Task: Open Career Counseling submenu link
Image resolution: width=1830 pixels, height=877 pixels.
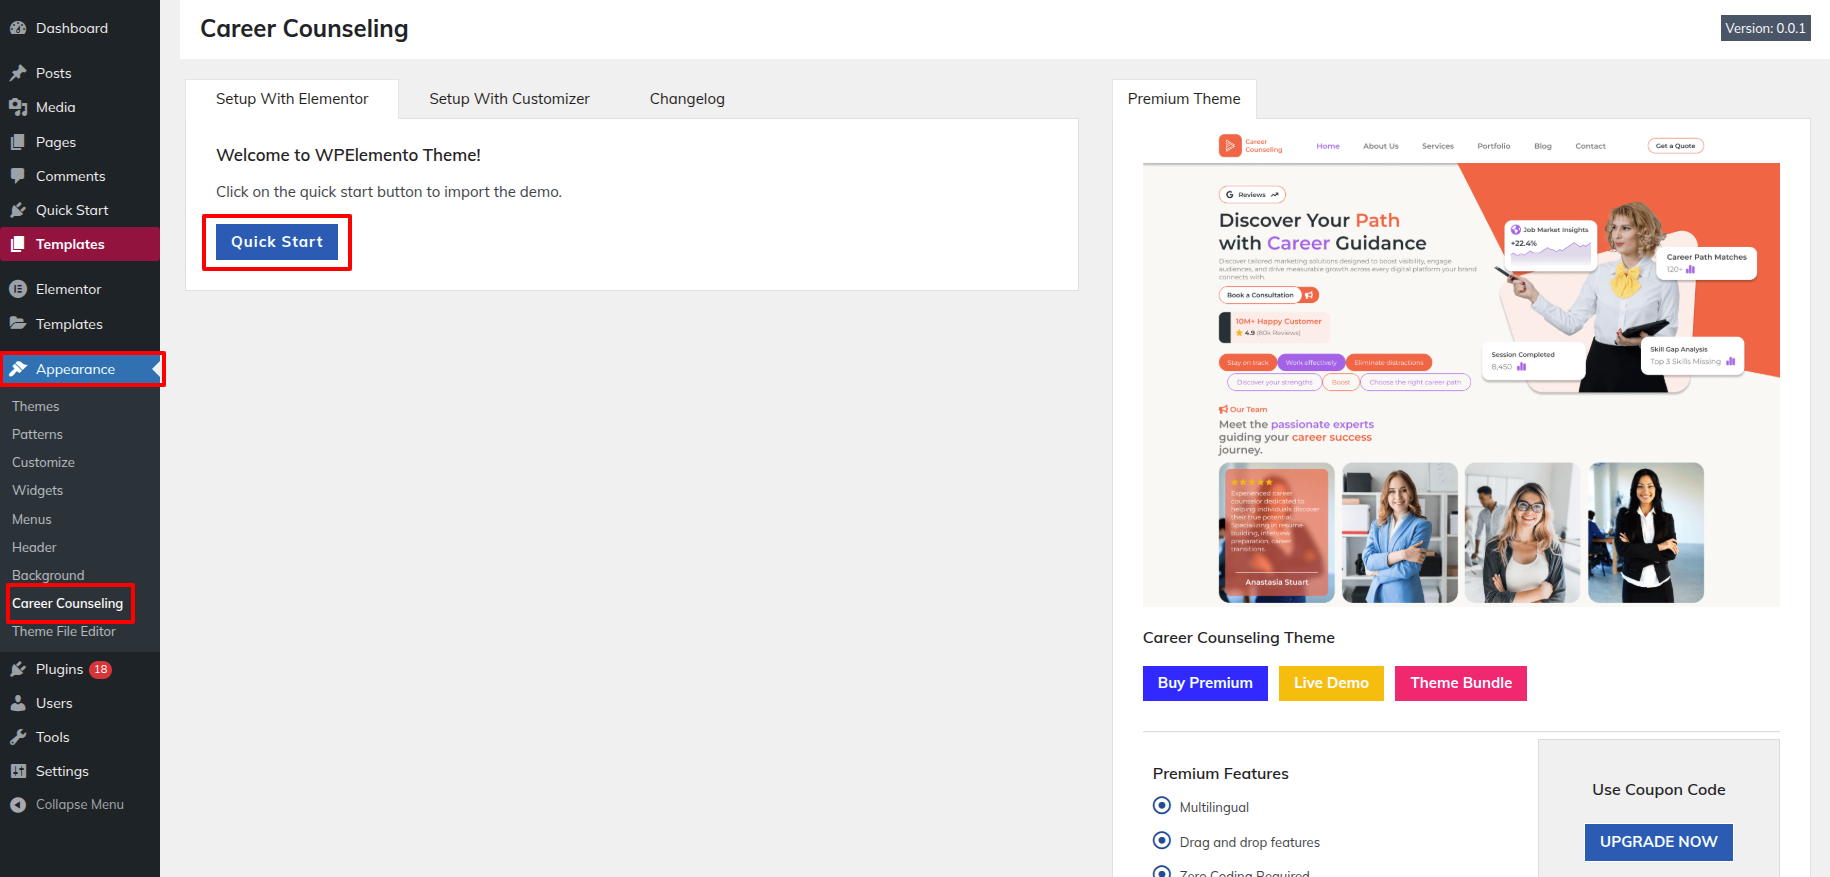Action: point(67,603)
